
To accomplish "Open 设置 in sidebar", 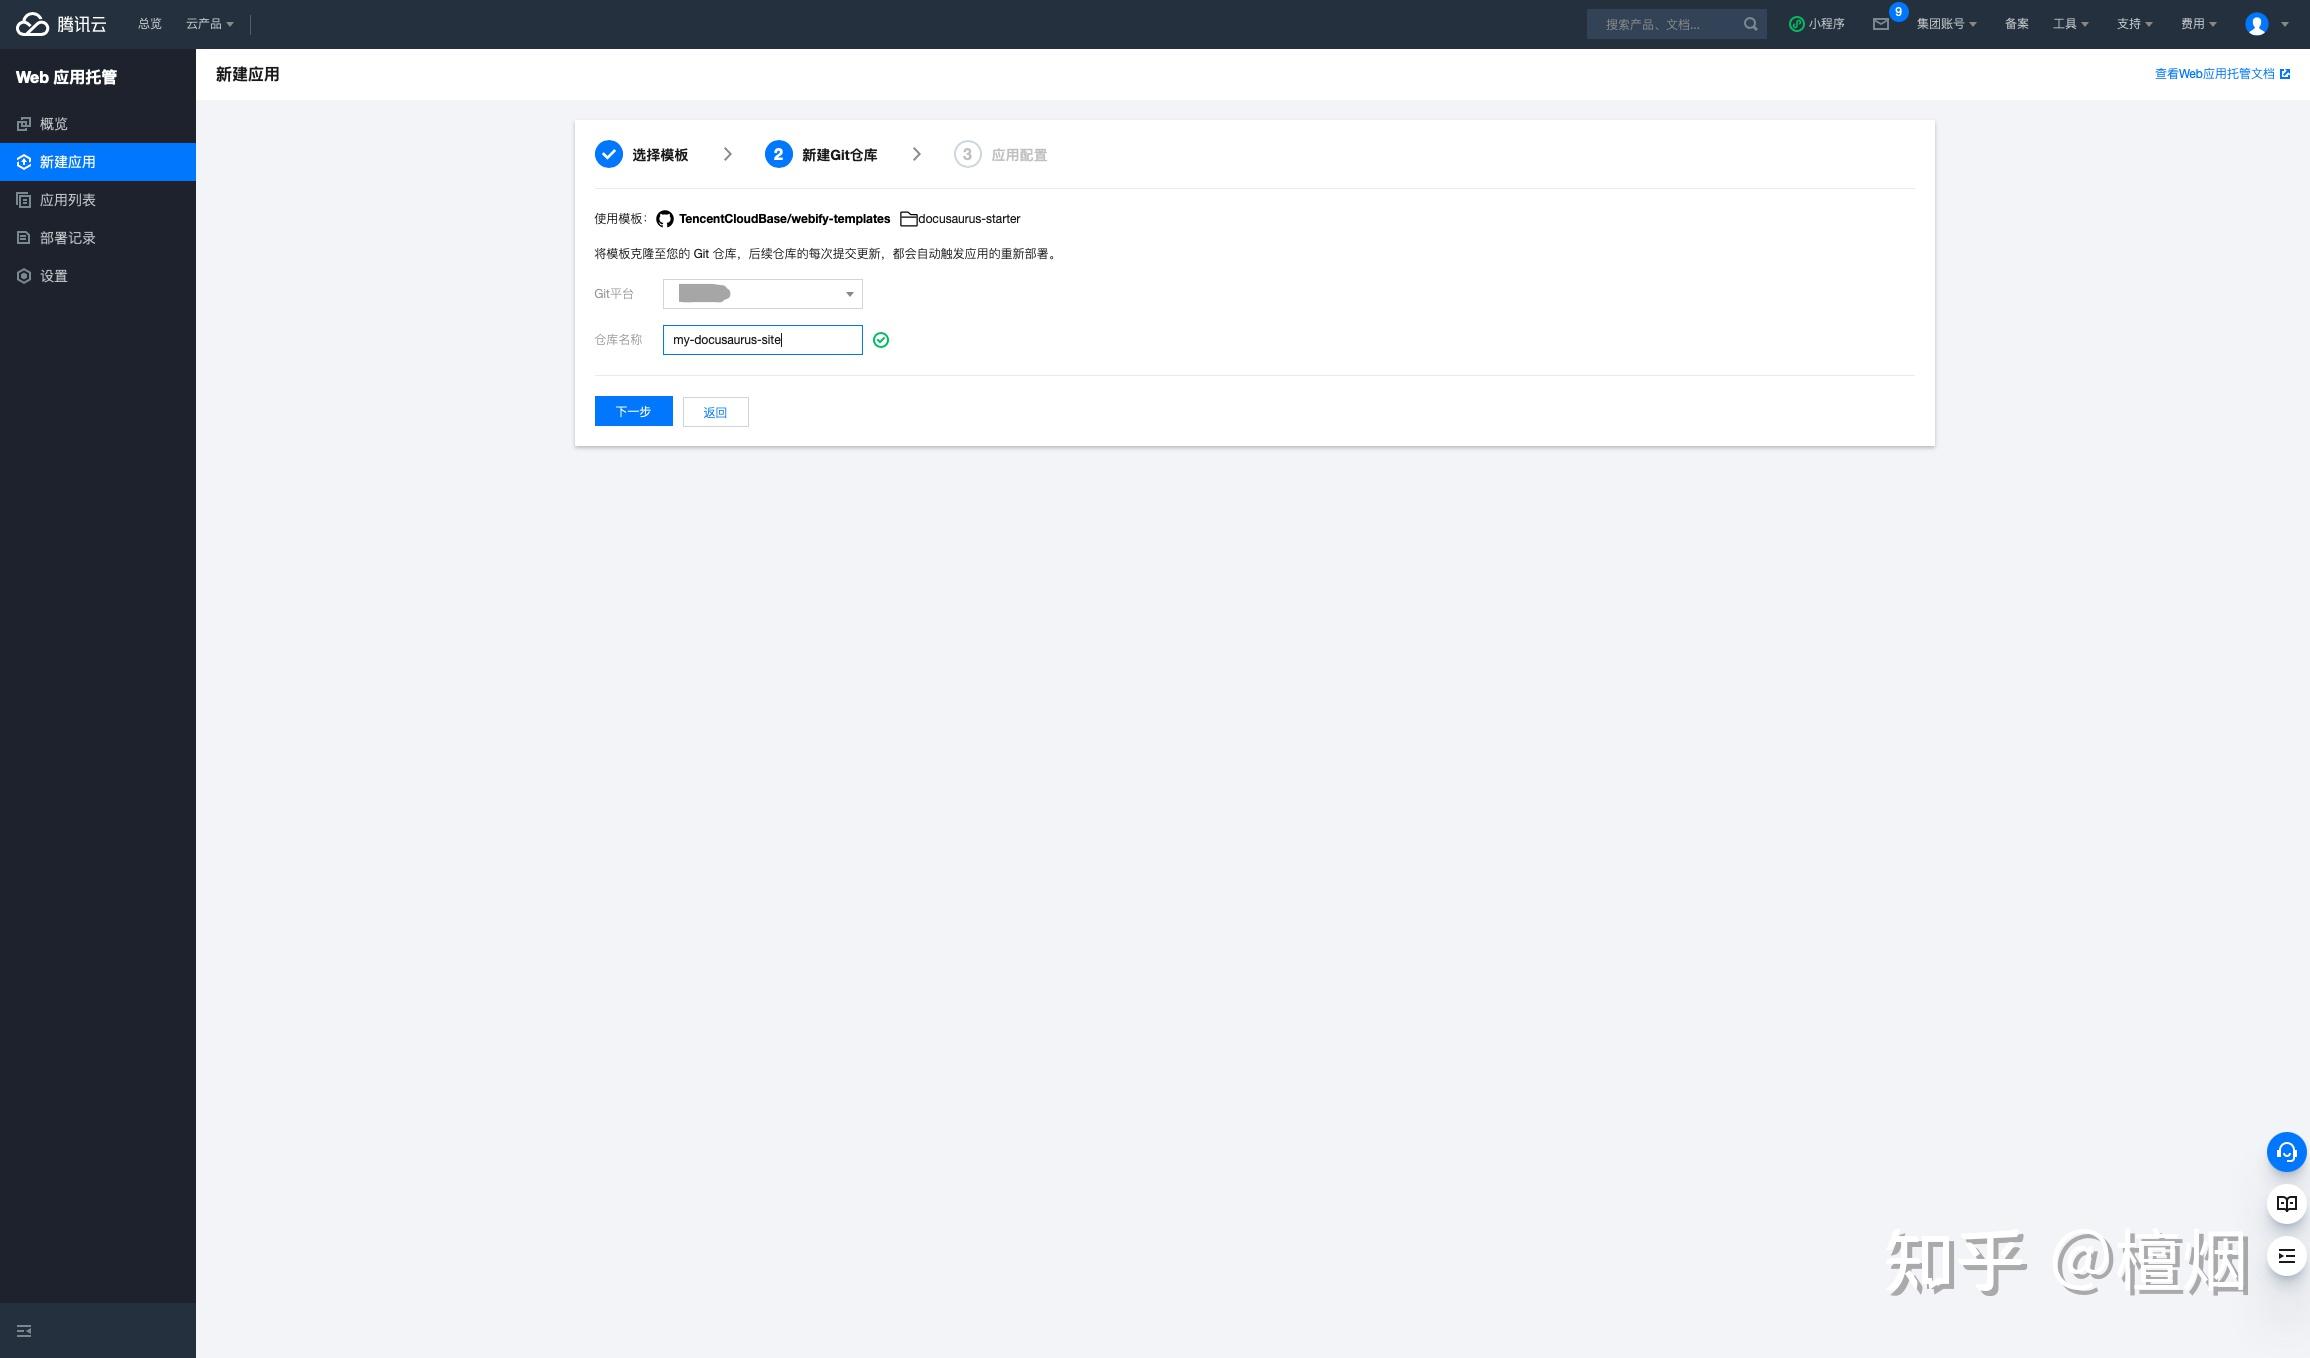I will 98,276.
